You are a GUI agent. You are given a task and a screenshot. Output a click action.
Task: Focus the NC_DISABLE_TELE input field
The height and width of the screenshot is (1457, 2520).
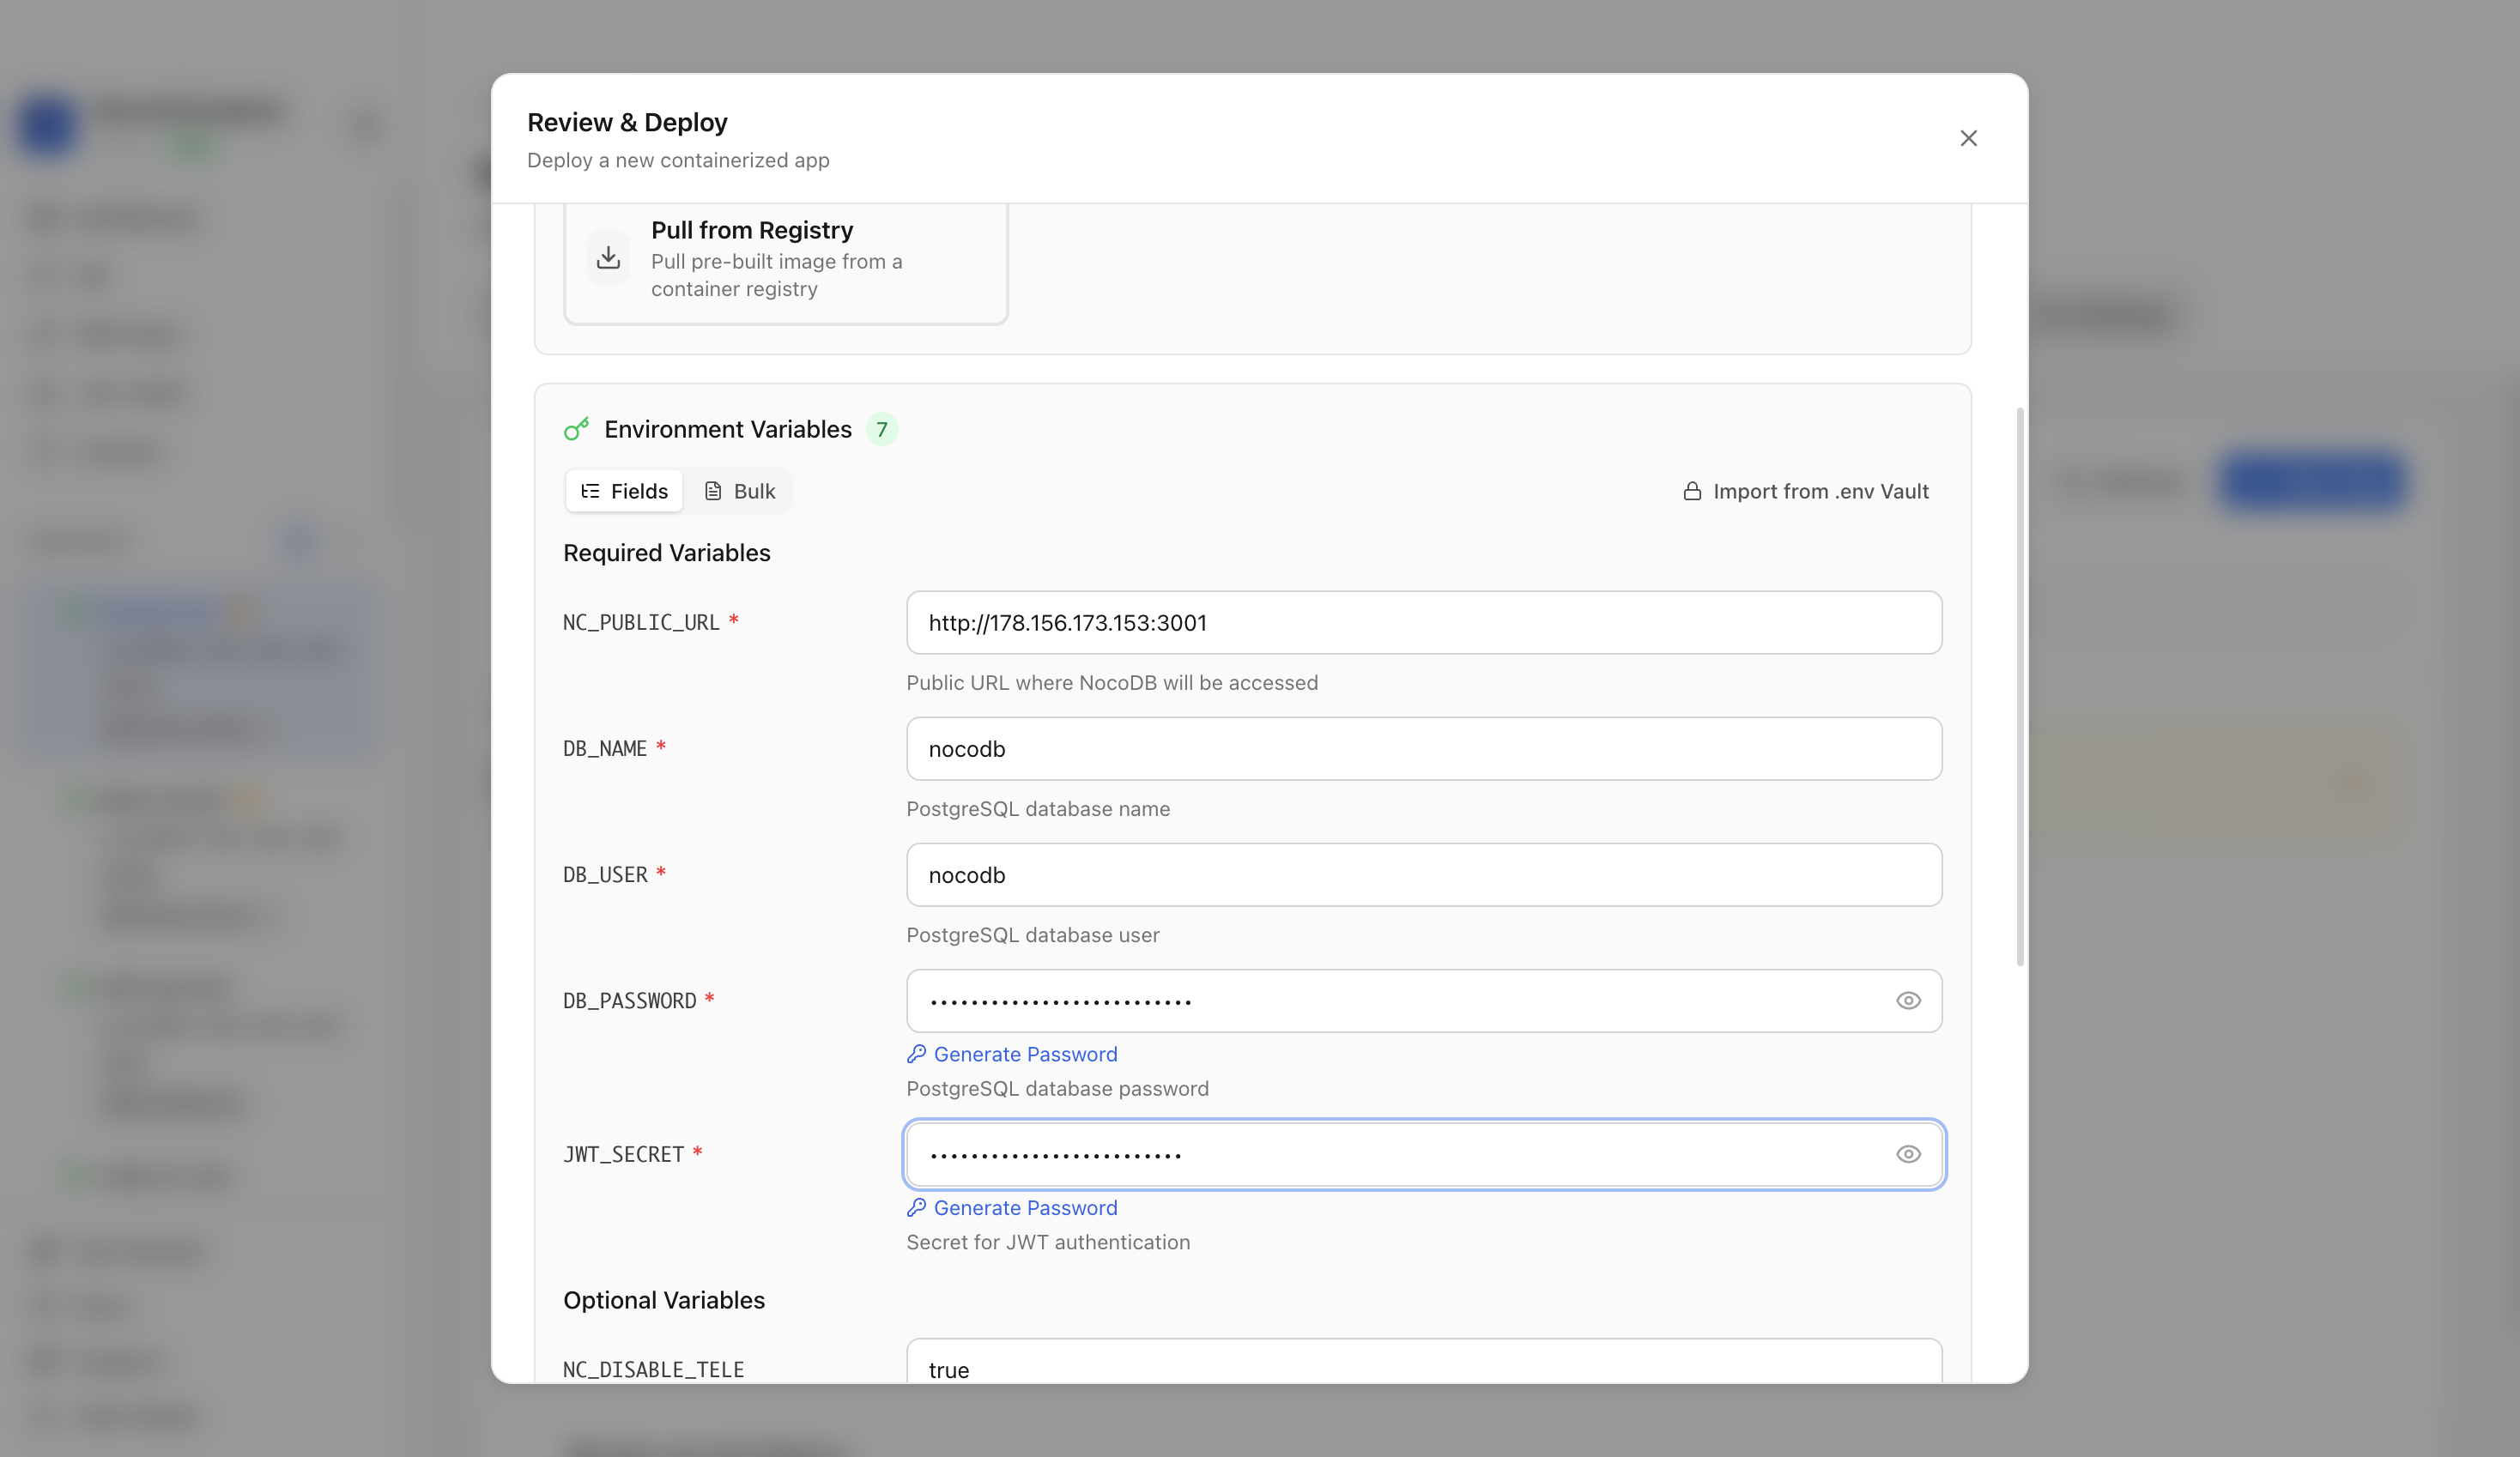click(x=1424, y=1362)
